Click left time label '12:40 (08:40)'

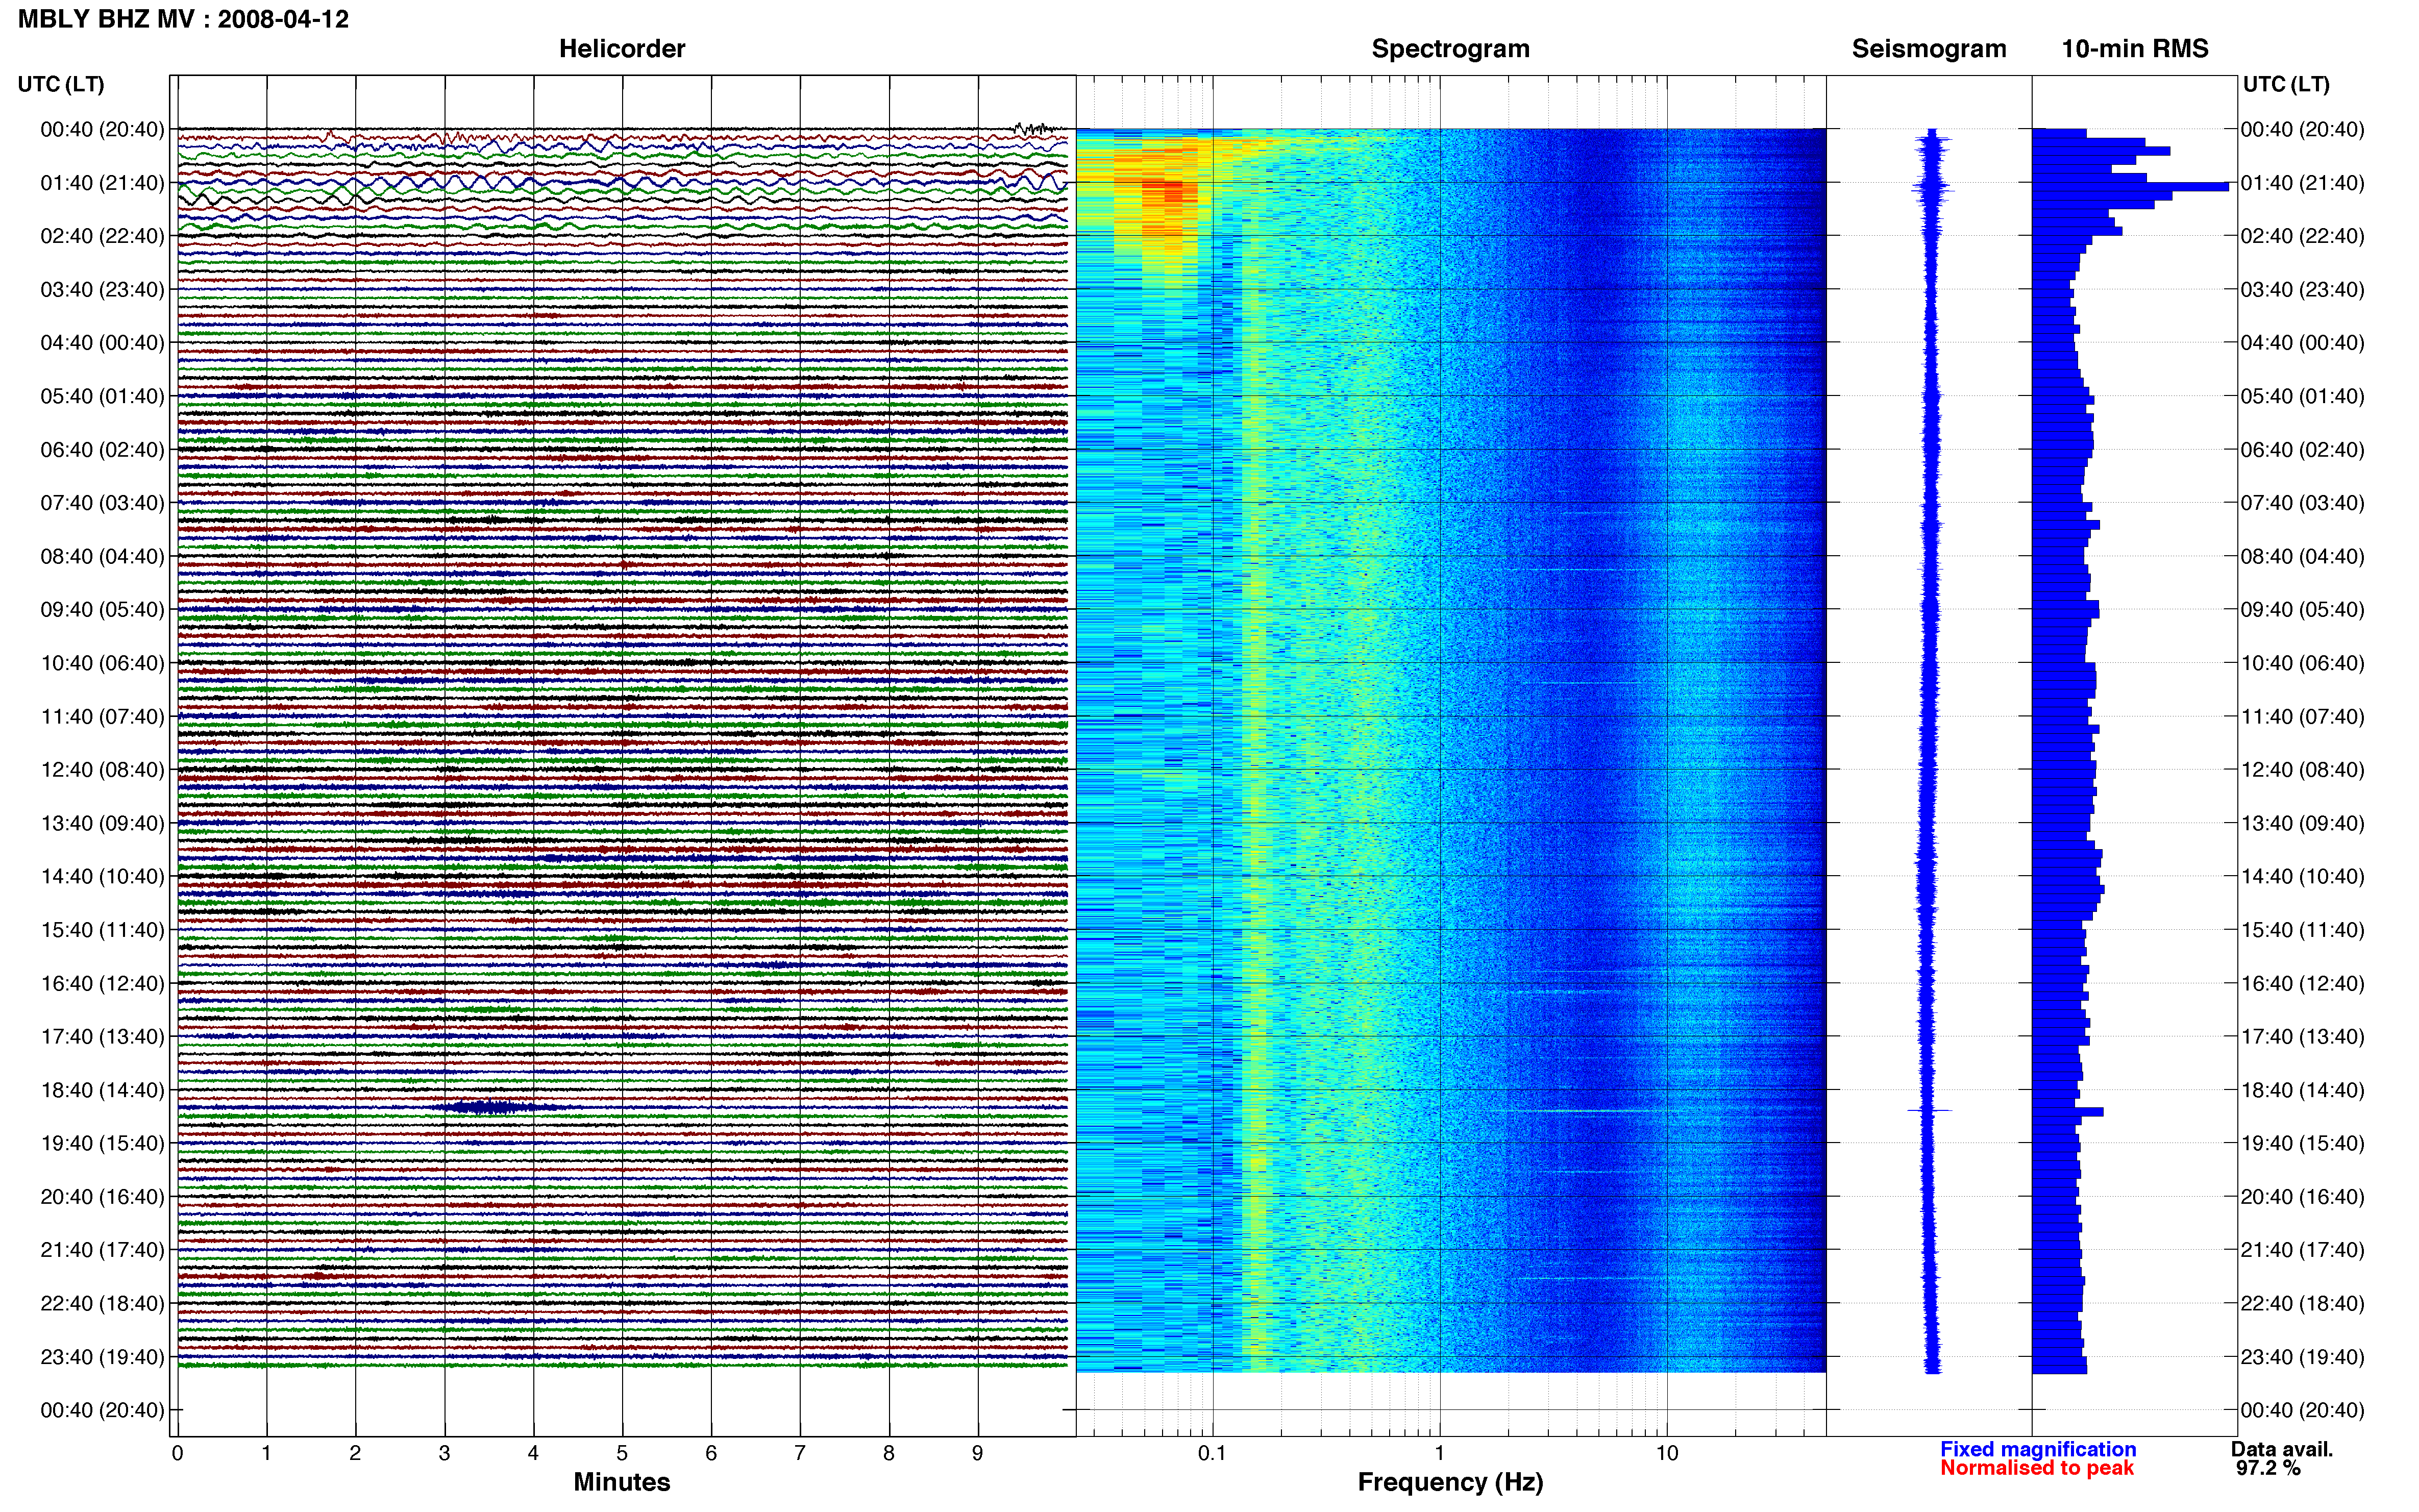(102, 770)
